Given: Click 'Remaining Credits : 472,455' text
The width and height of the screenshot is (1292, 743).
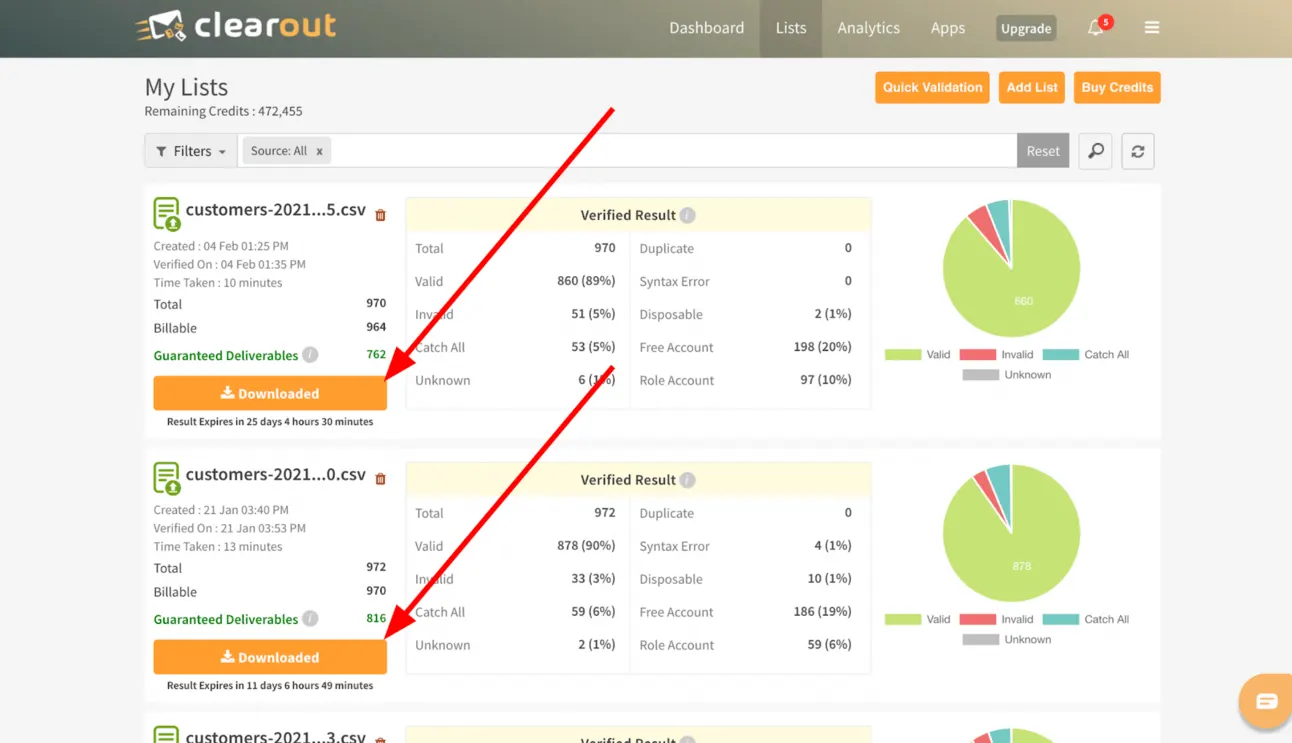Looking at the screenshot, I should [x=223, y=111].
